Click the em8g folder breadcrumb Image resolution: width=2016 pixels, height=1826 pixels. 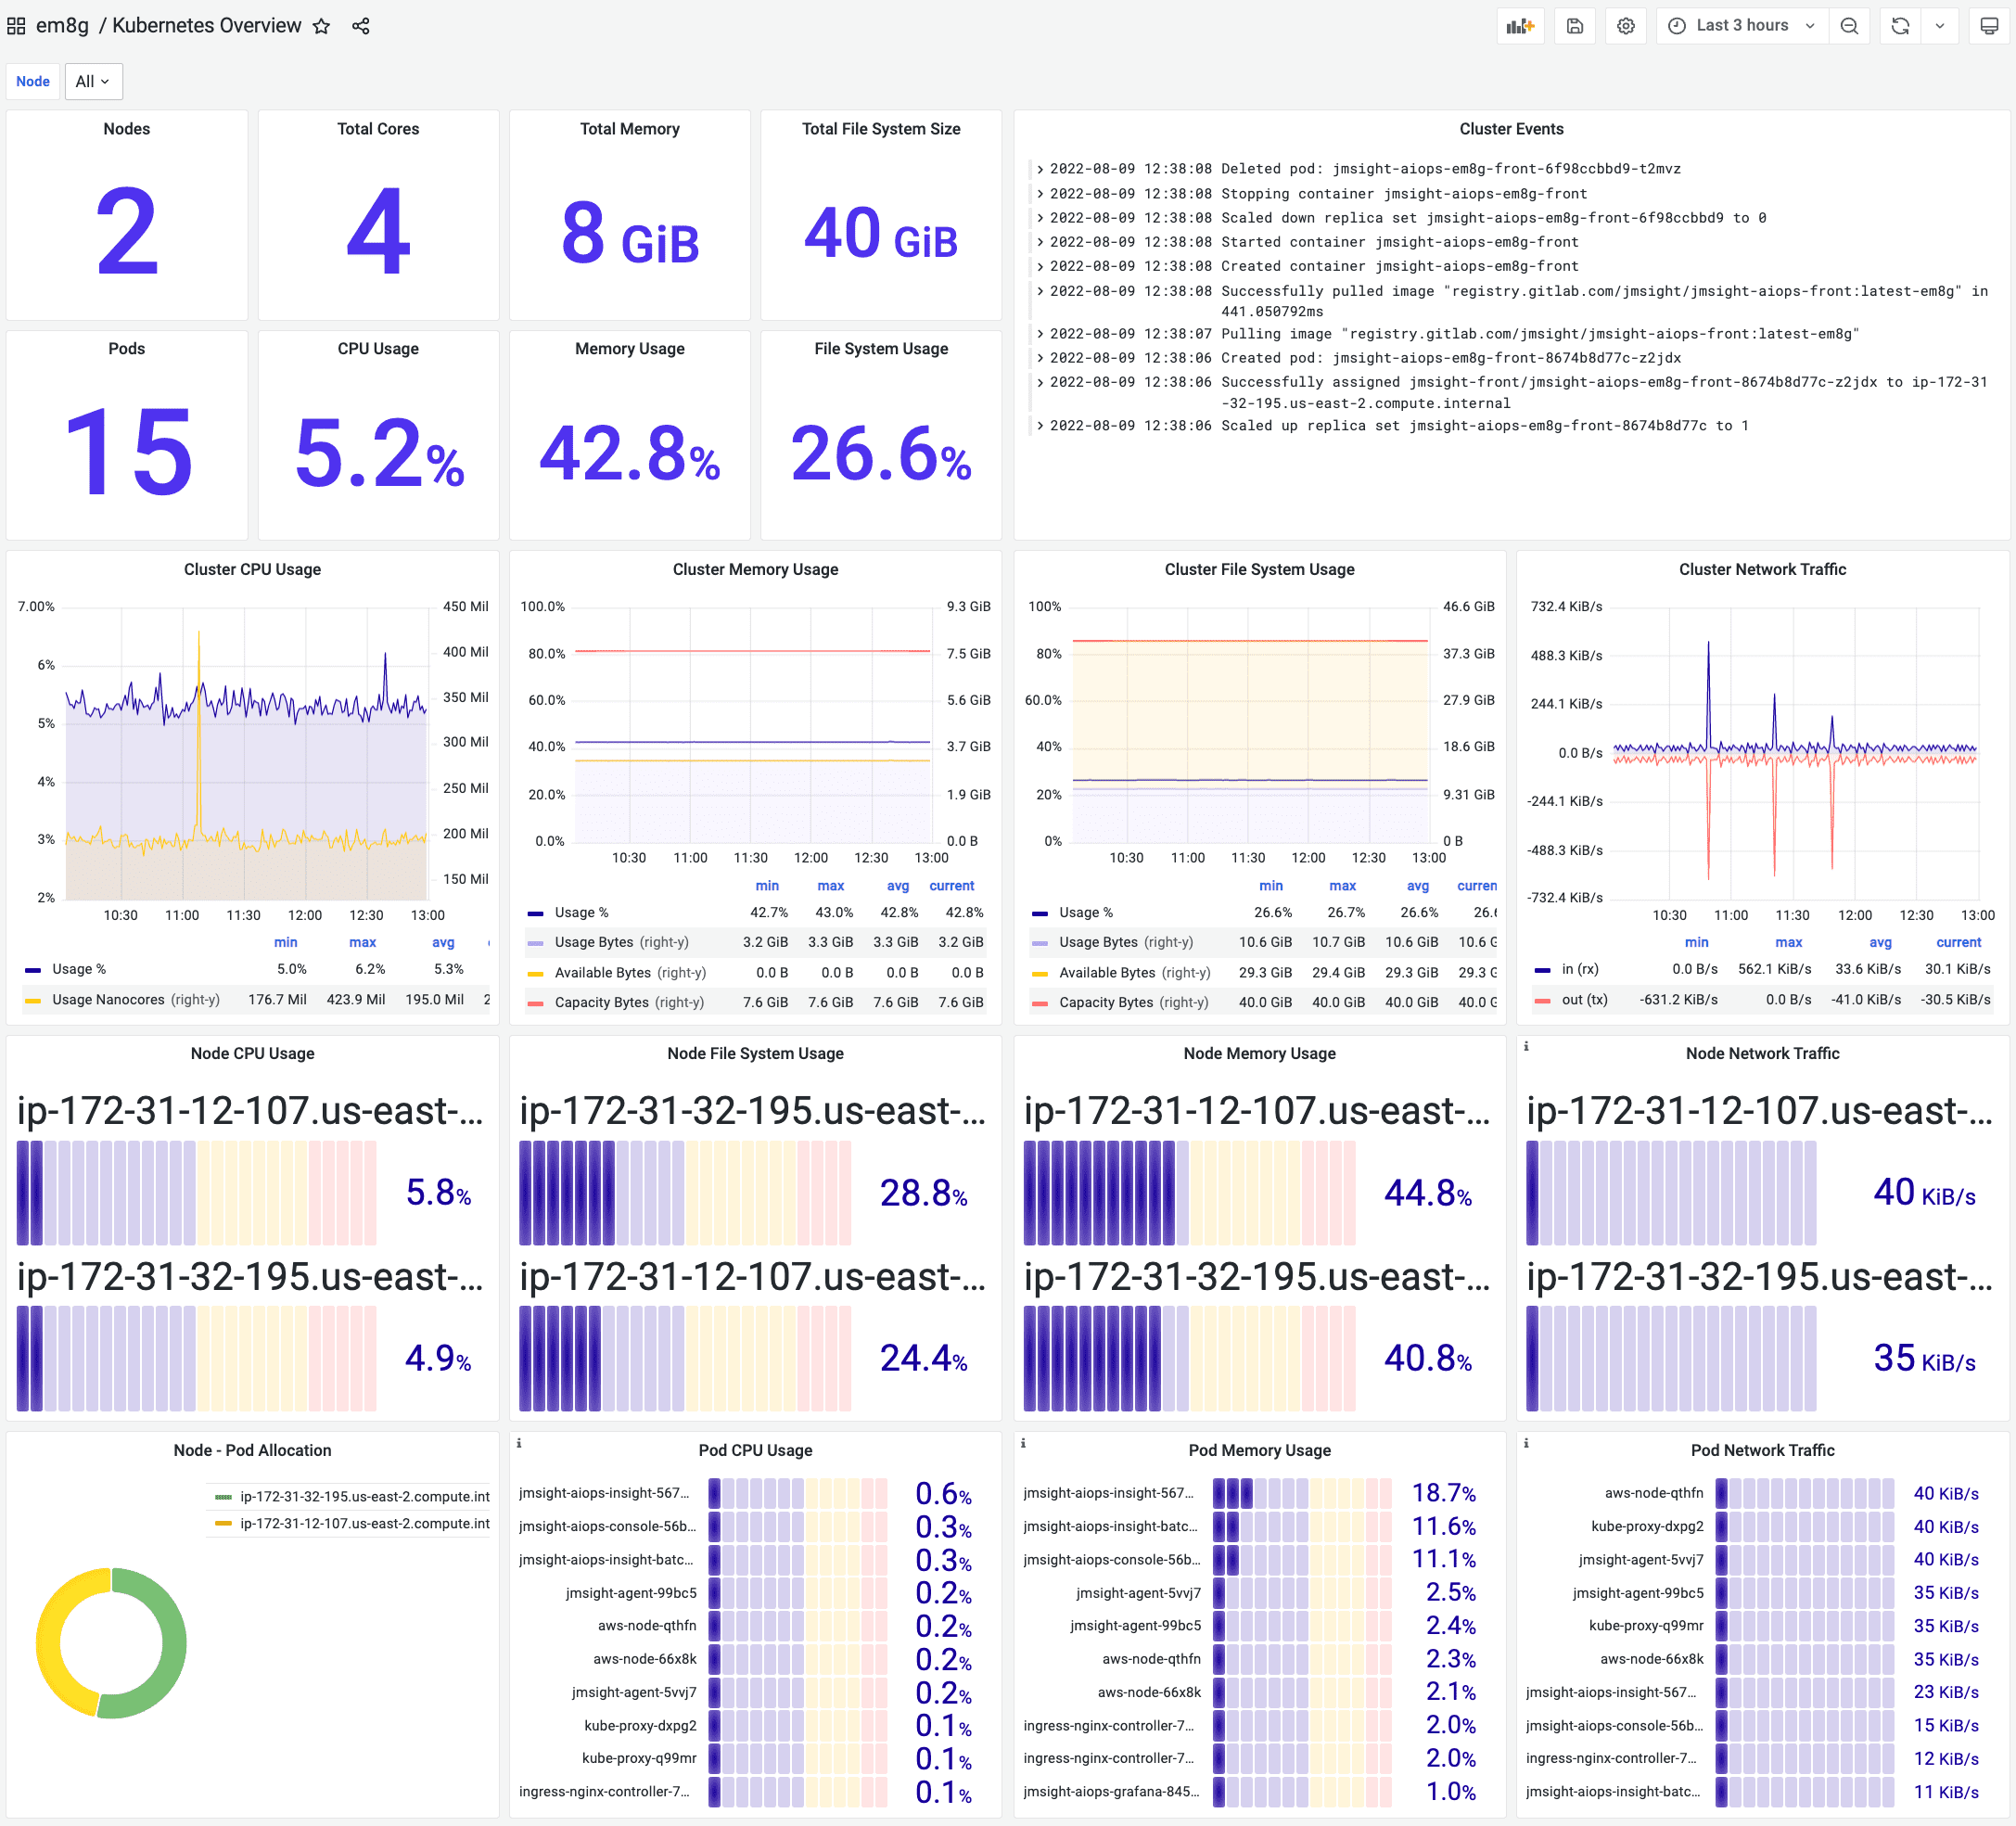coord(62,26)
